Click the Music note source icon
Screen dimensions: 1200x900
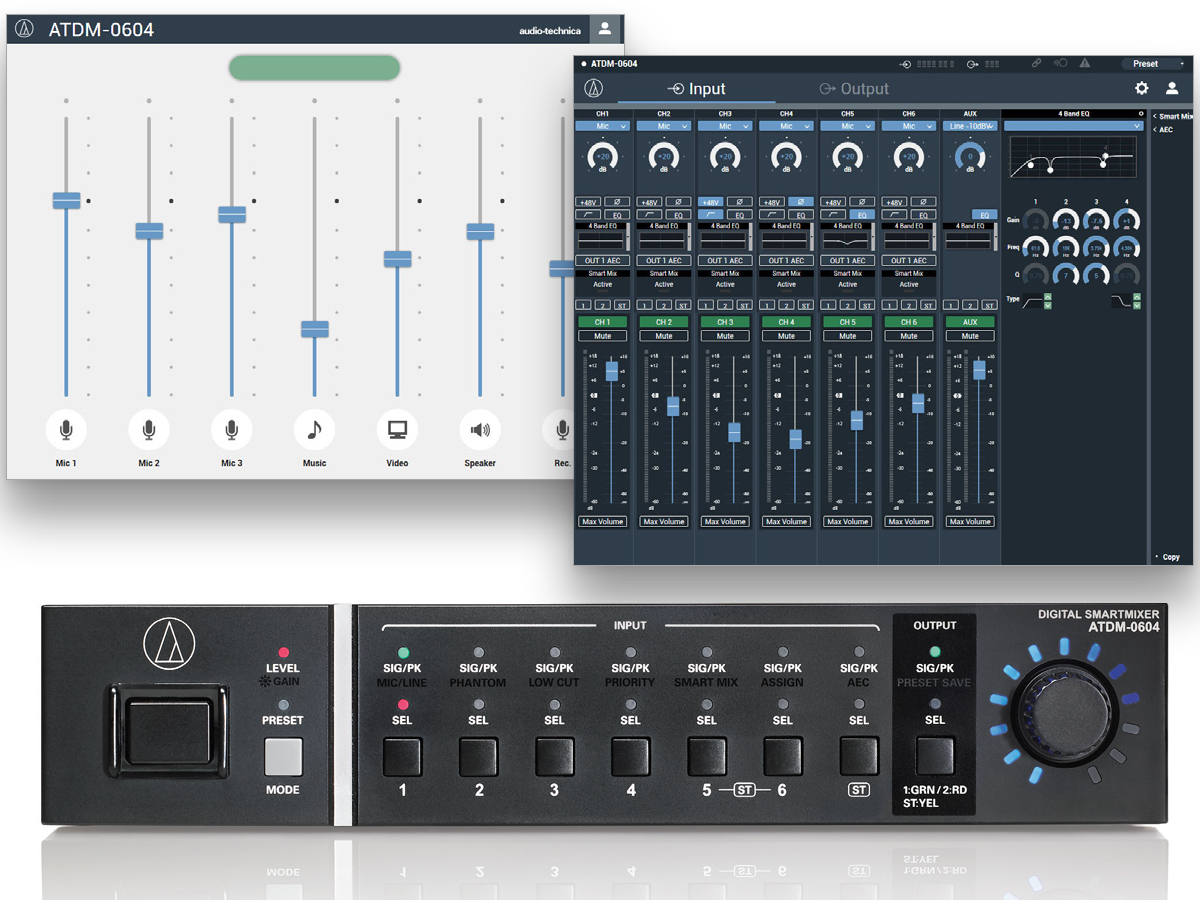[313, 429]
